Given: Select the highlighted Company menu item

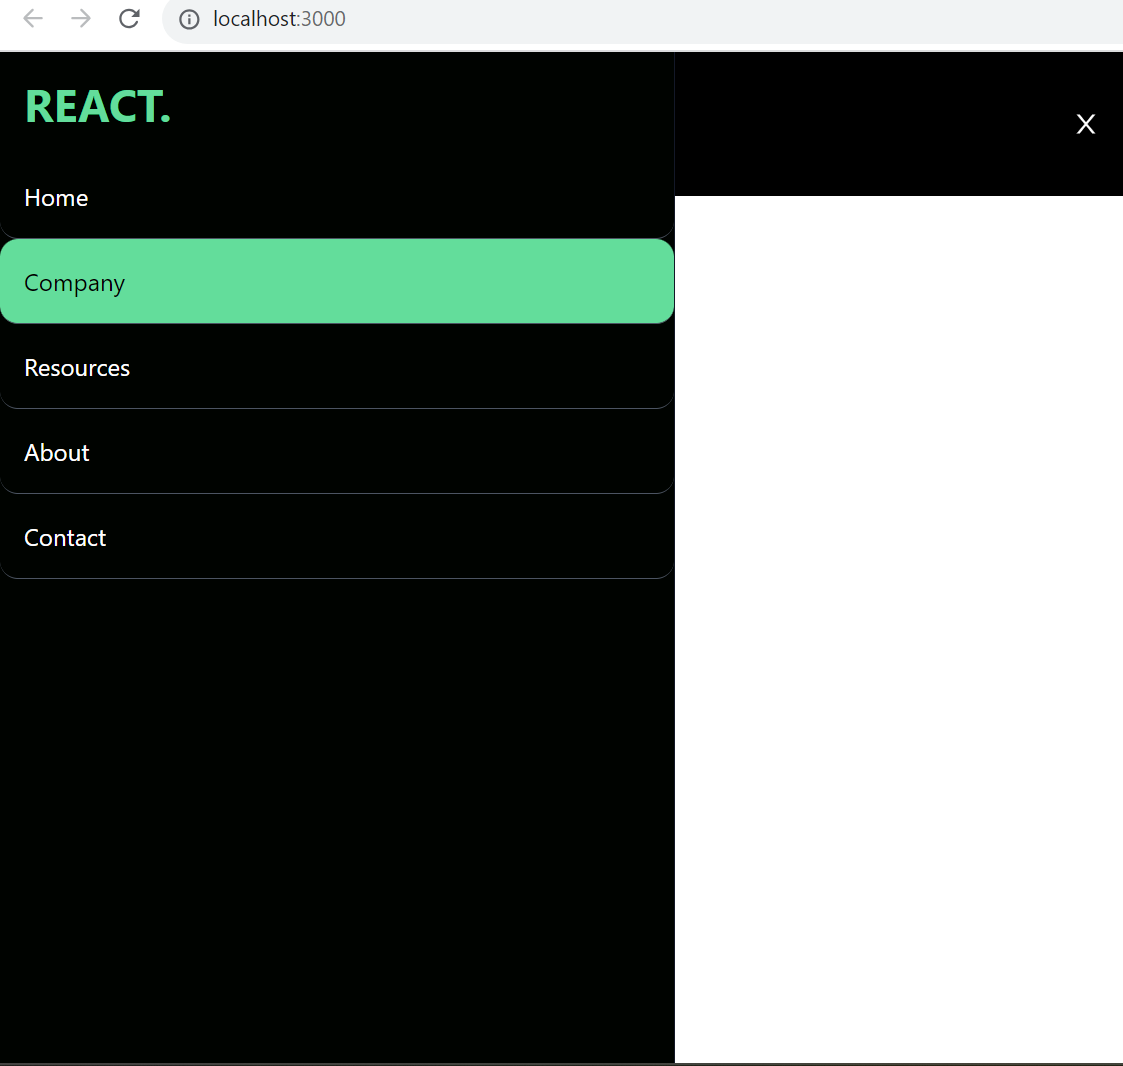Looking at the screenshot, I should 74,282.
